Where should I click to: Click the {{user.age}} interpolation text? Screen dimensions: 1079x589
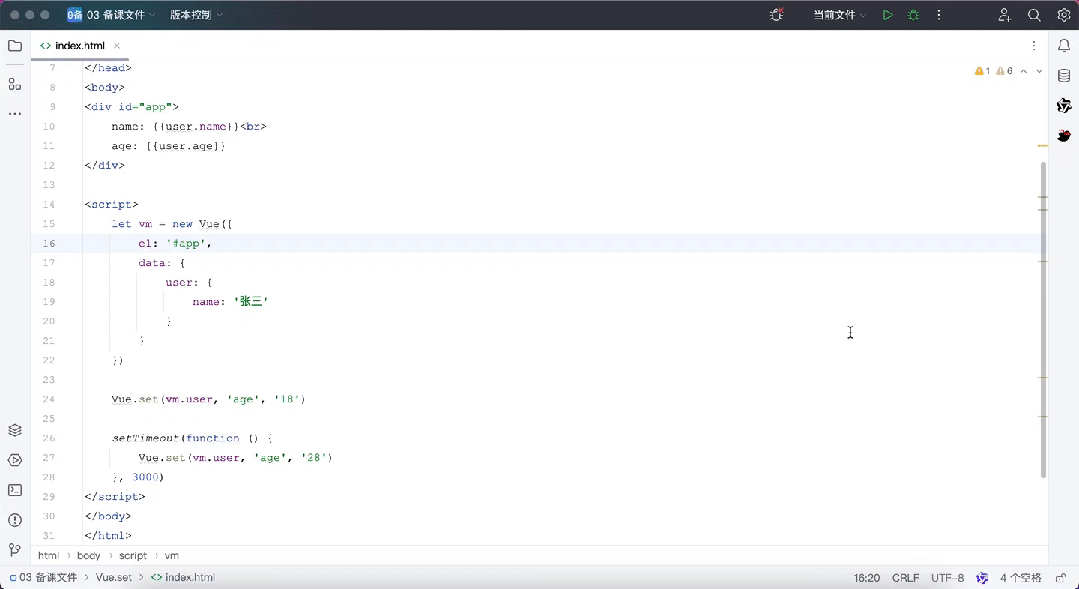click(186, 146)
